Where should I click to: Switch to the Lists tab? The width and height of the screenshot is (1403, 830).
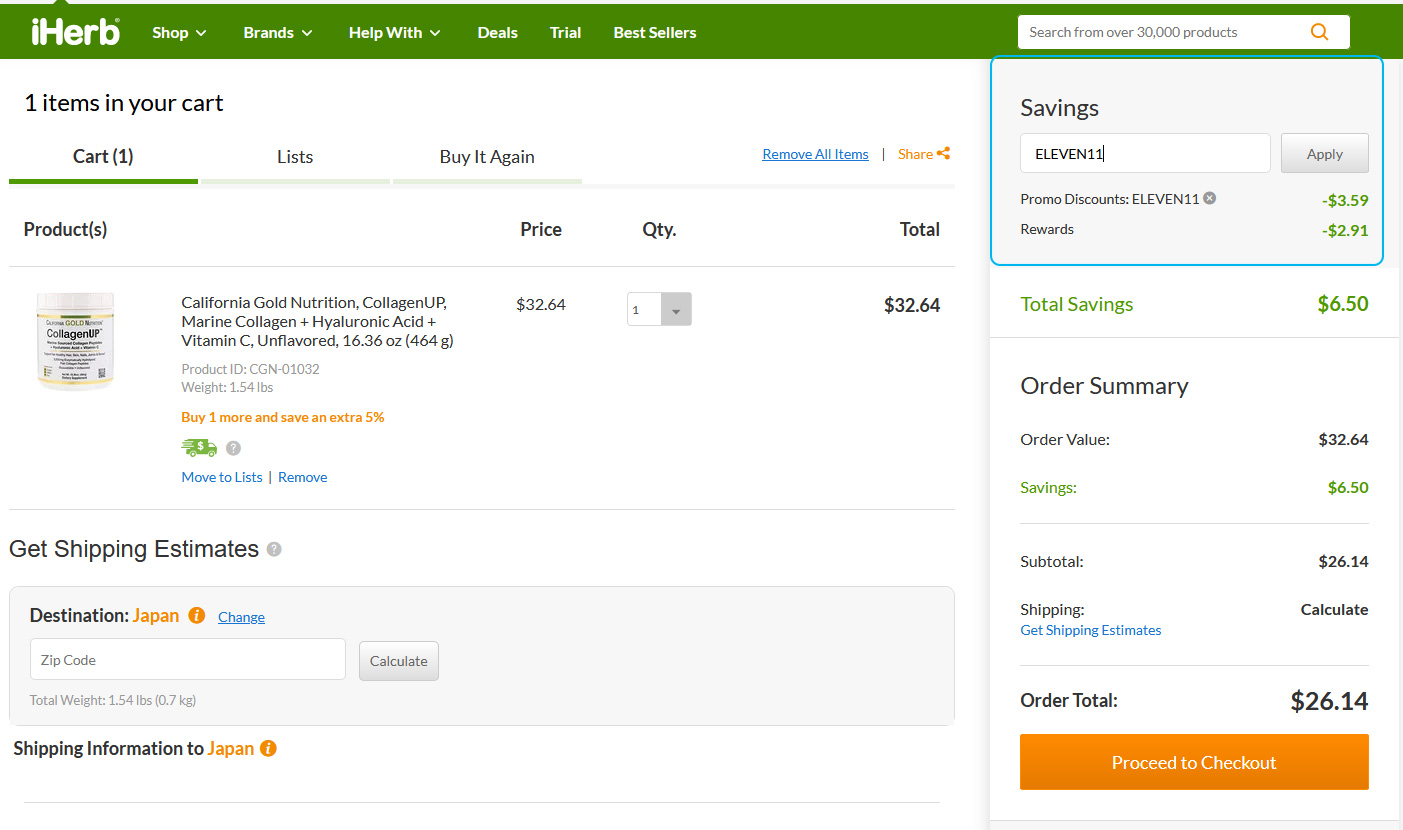click(x=295, y=157)
